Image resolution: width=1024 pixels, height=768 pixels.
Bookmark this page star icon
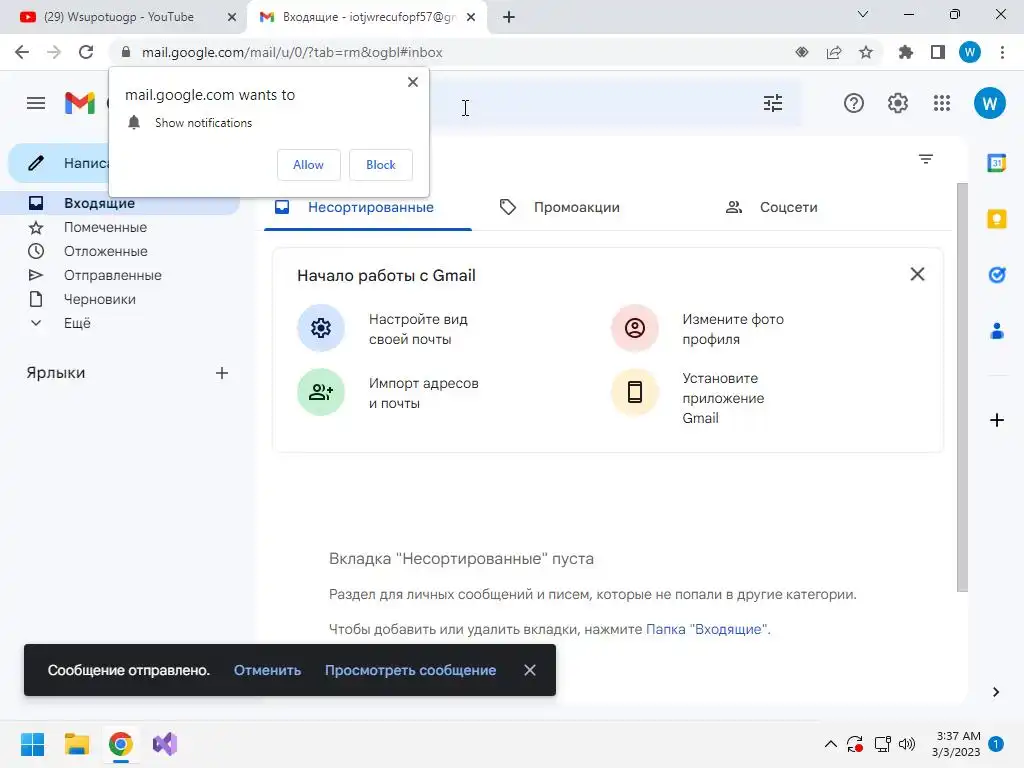(x=866, y=52)
